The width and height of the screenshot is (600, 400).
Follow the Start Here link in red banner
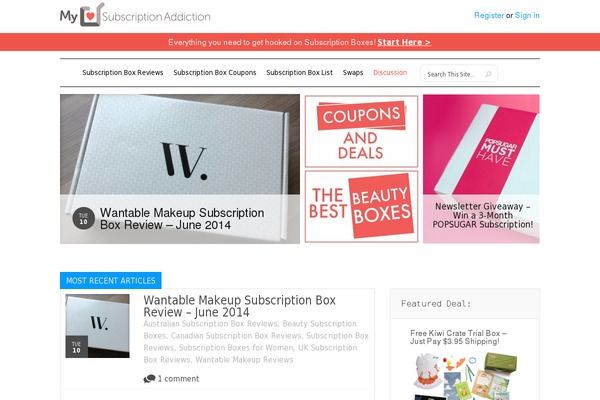click(x=404, y=42)
